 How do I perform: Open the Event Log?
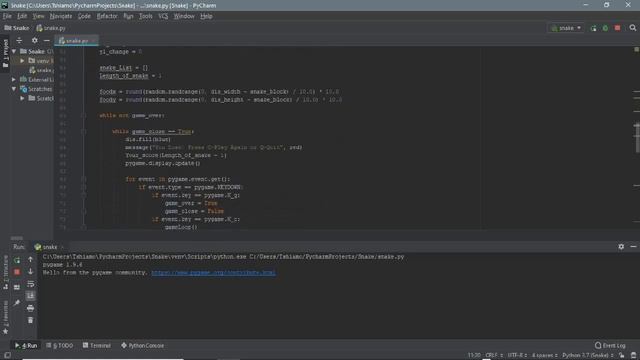click(x=610, y=345)
